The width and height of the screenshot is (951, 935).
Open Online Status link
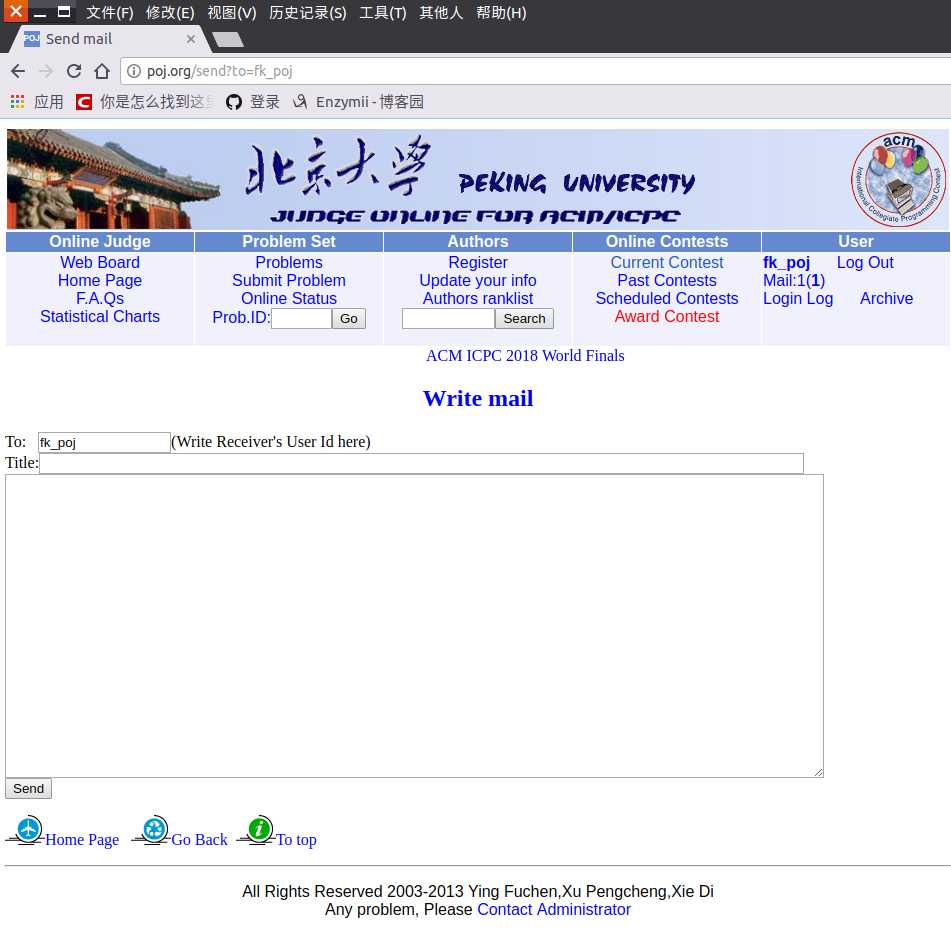click(289, 298)
